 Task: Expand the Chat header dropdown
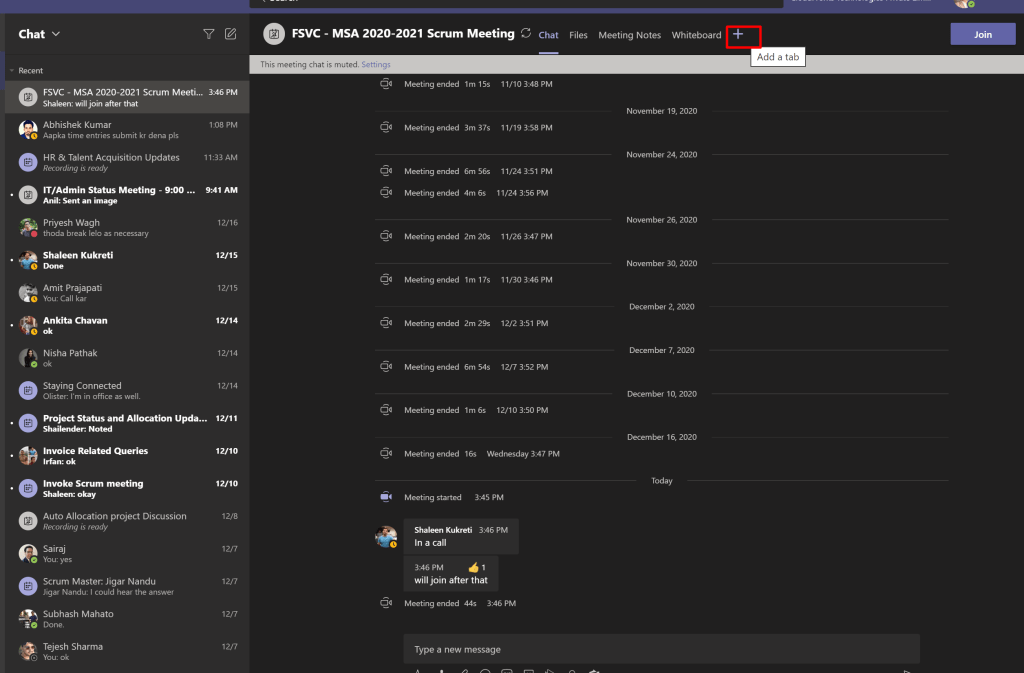coord(56,34)
